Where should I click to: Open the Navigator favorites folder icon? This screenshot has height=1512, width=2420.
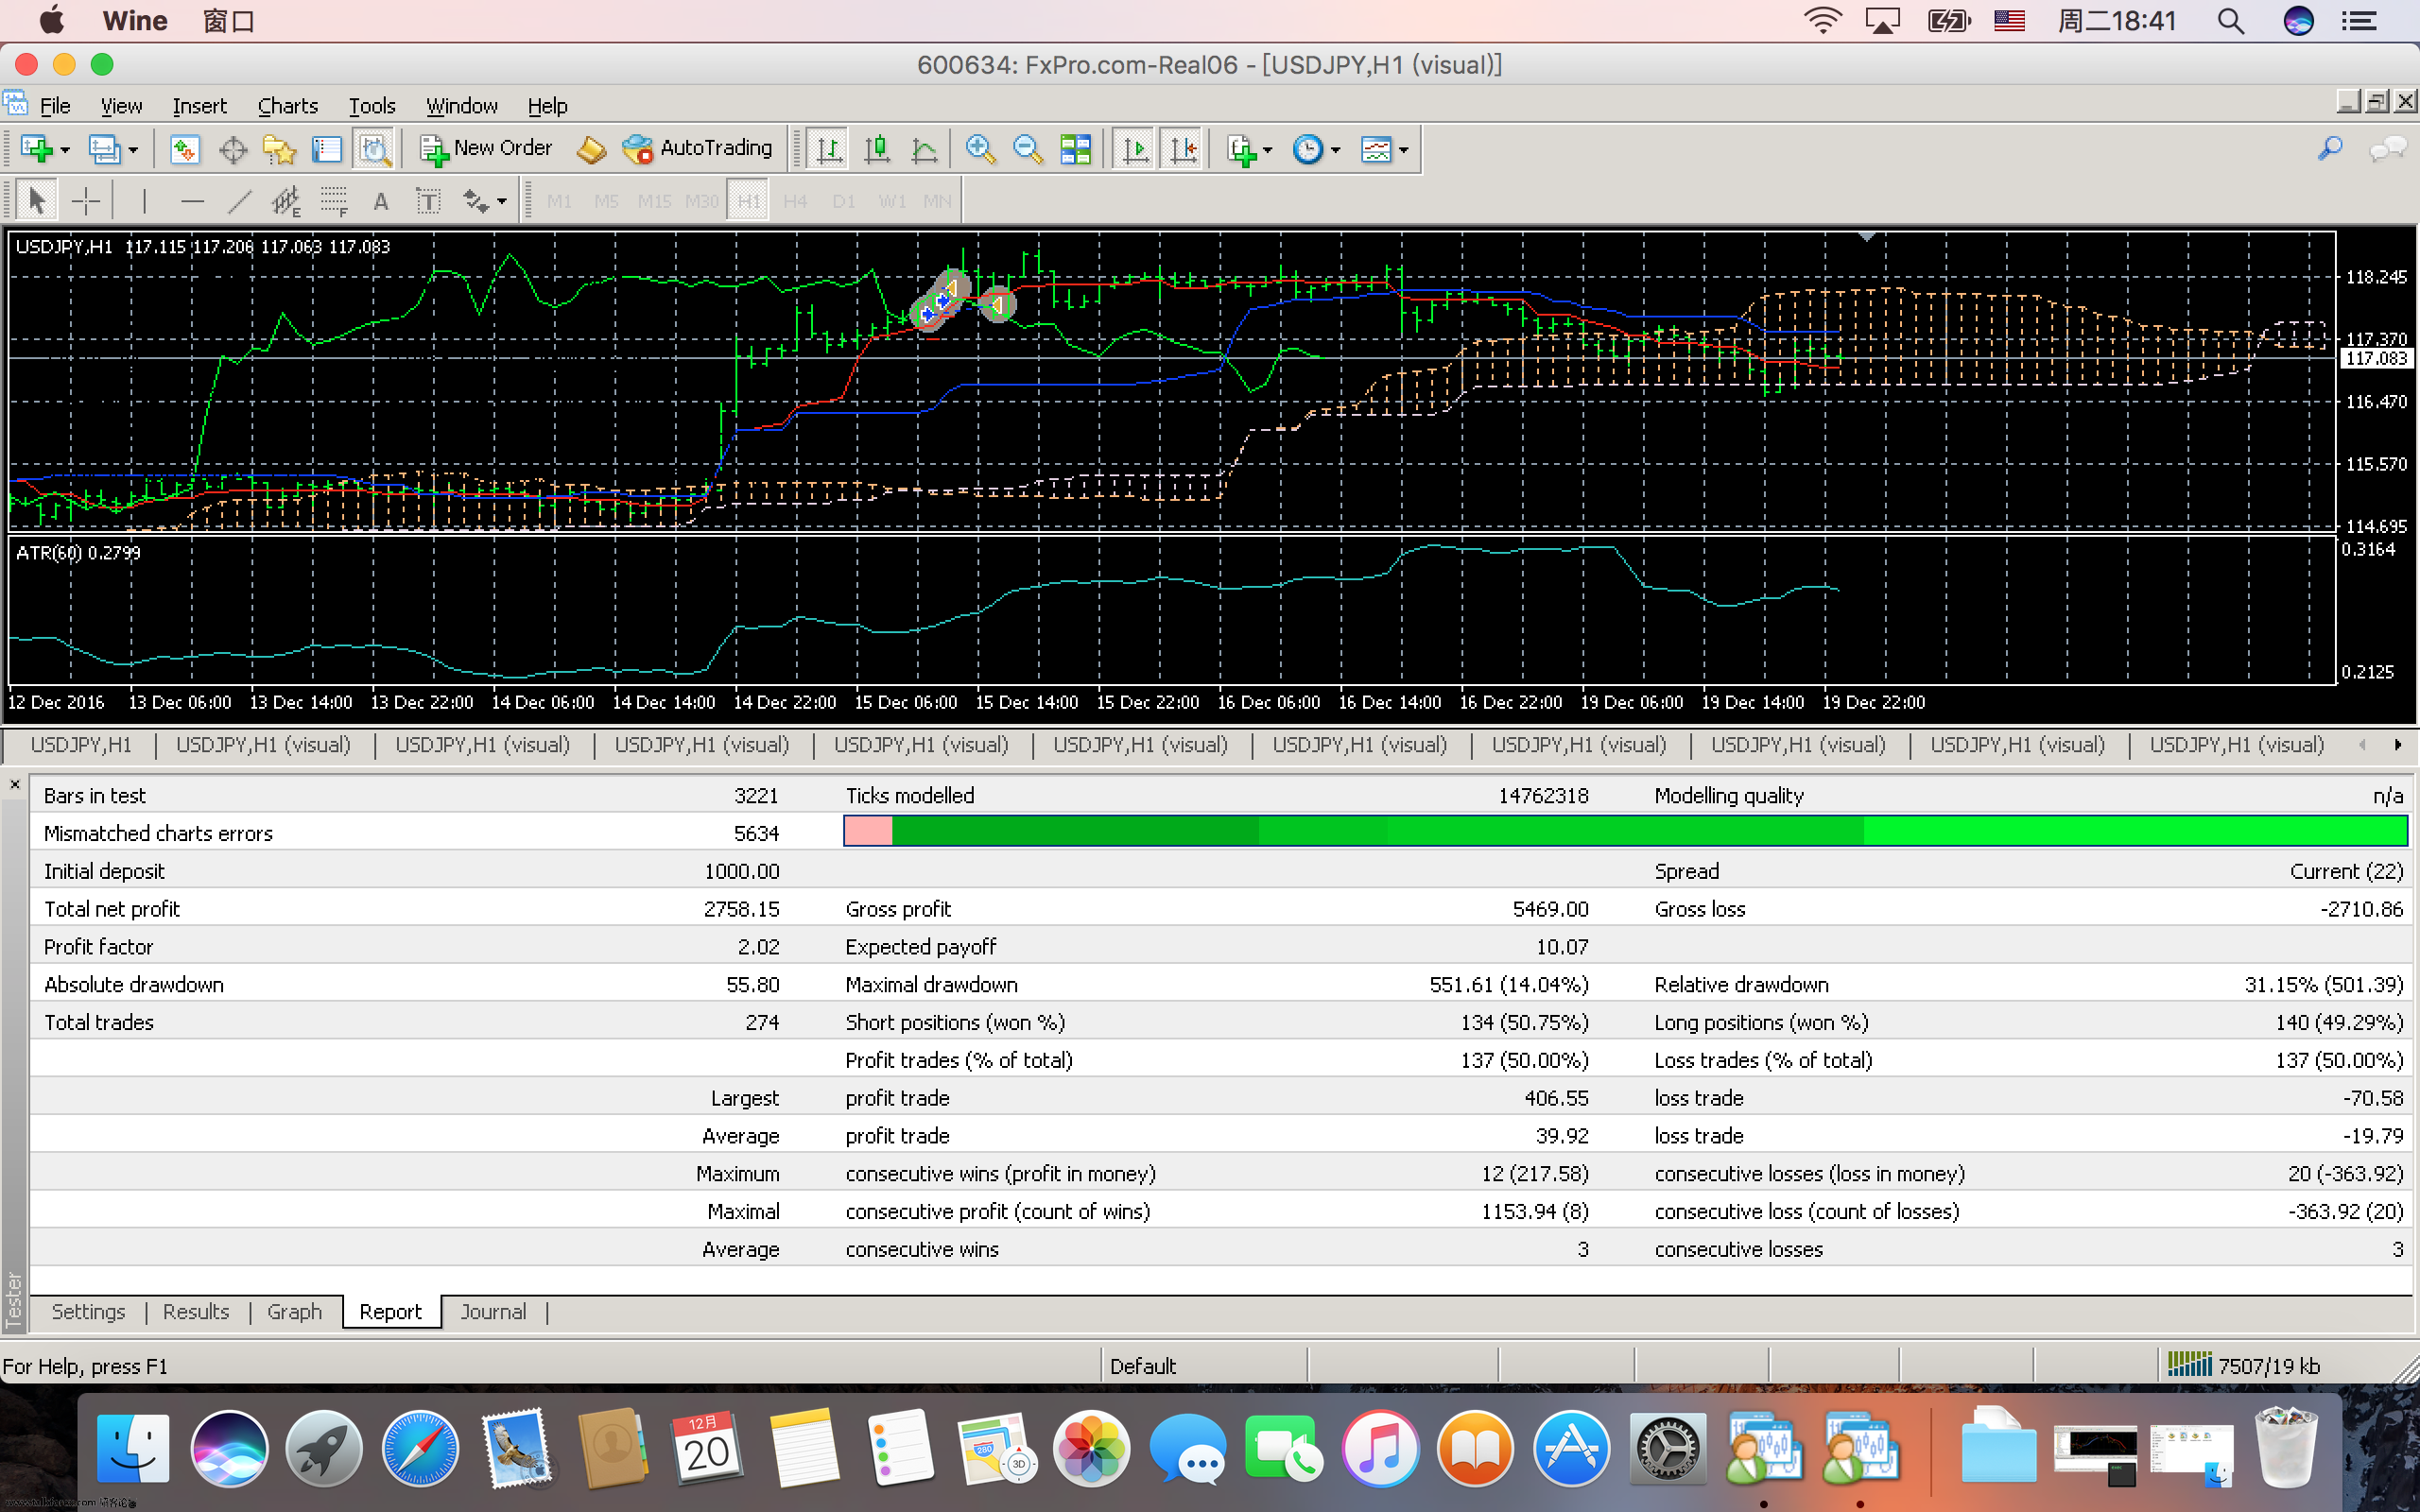[x=280, y=150]
